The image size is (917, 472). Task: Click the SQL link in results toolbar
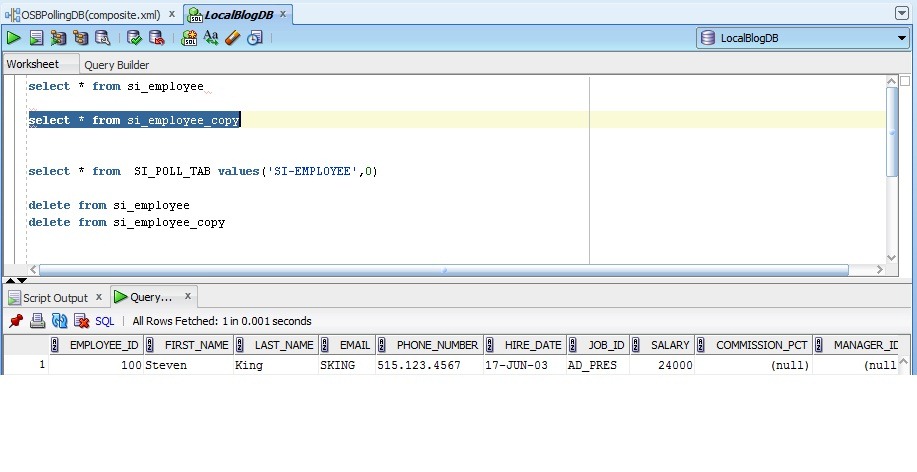coord(105,321)
